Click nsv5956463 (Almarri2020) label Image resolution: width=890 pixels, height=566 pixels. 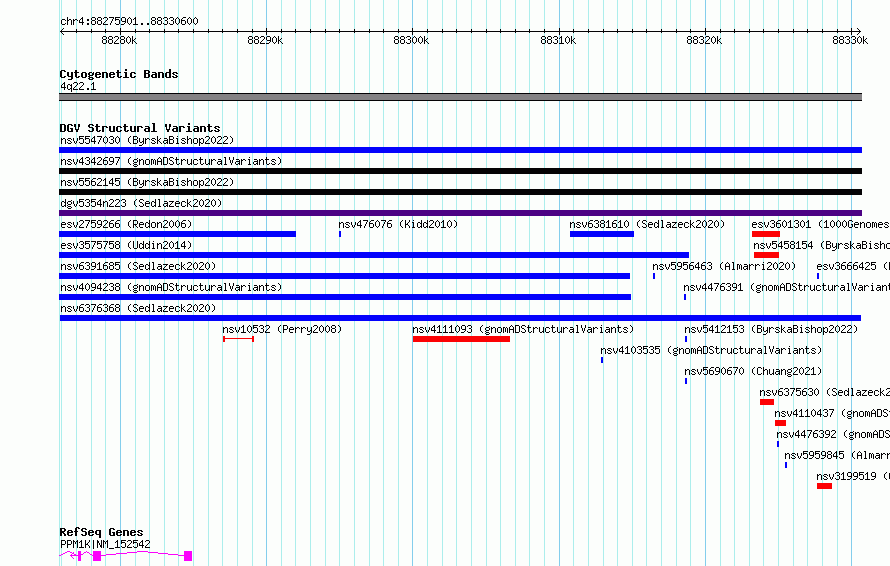pyautogui.click(x=724, y=266)
